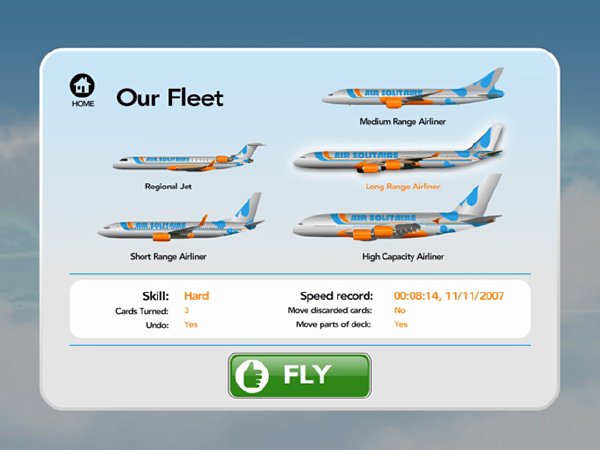Click the FLY text on green button

click(x=307, y=375)
